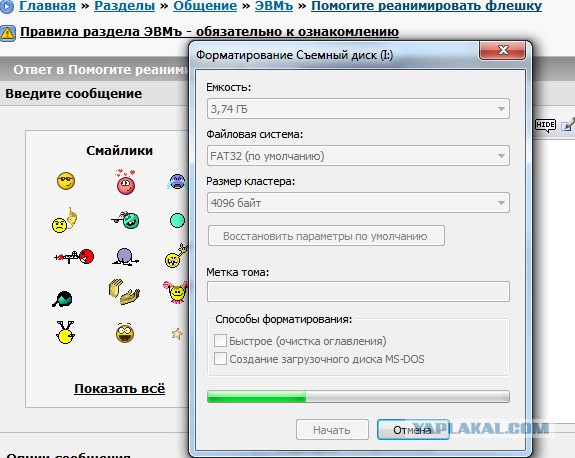Expand the Файловая система FAT32 dropdown
The width and height of the screenshot is (575, 458).
[x=358, y=156]
